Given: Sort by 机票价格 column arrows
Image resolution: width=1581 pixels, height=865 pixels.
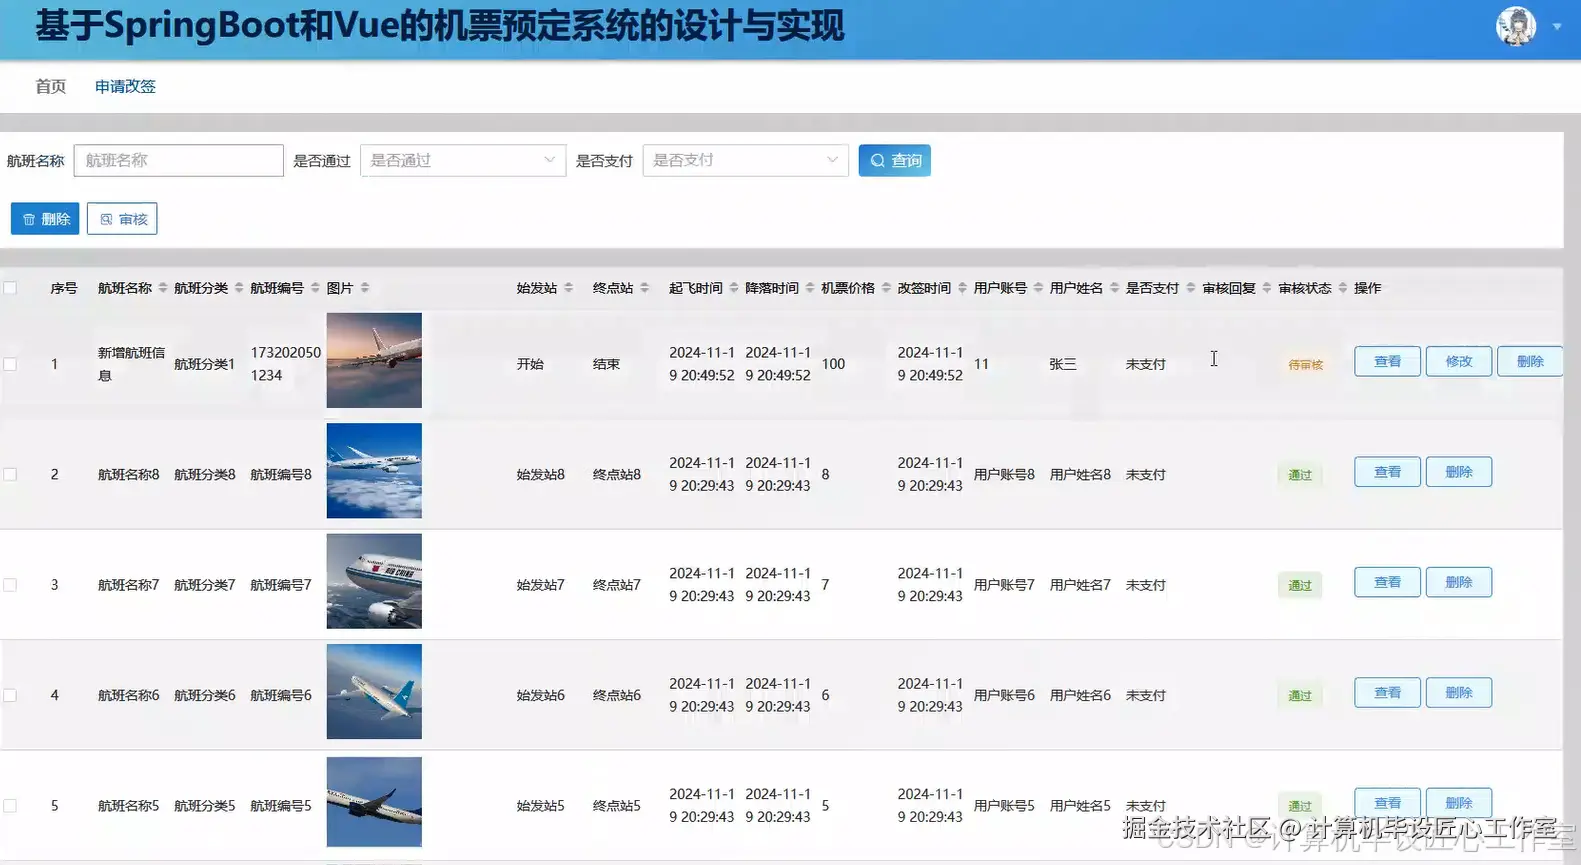Looking at the screenshot, I should [x=886, y=288].
